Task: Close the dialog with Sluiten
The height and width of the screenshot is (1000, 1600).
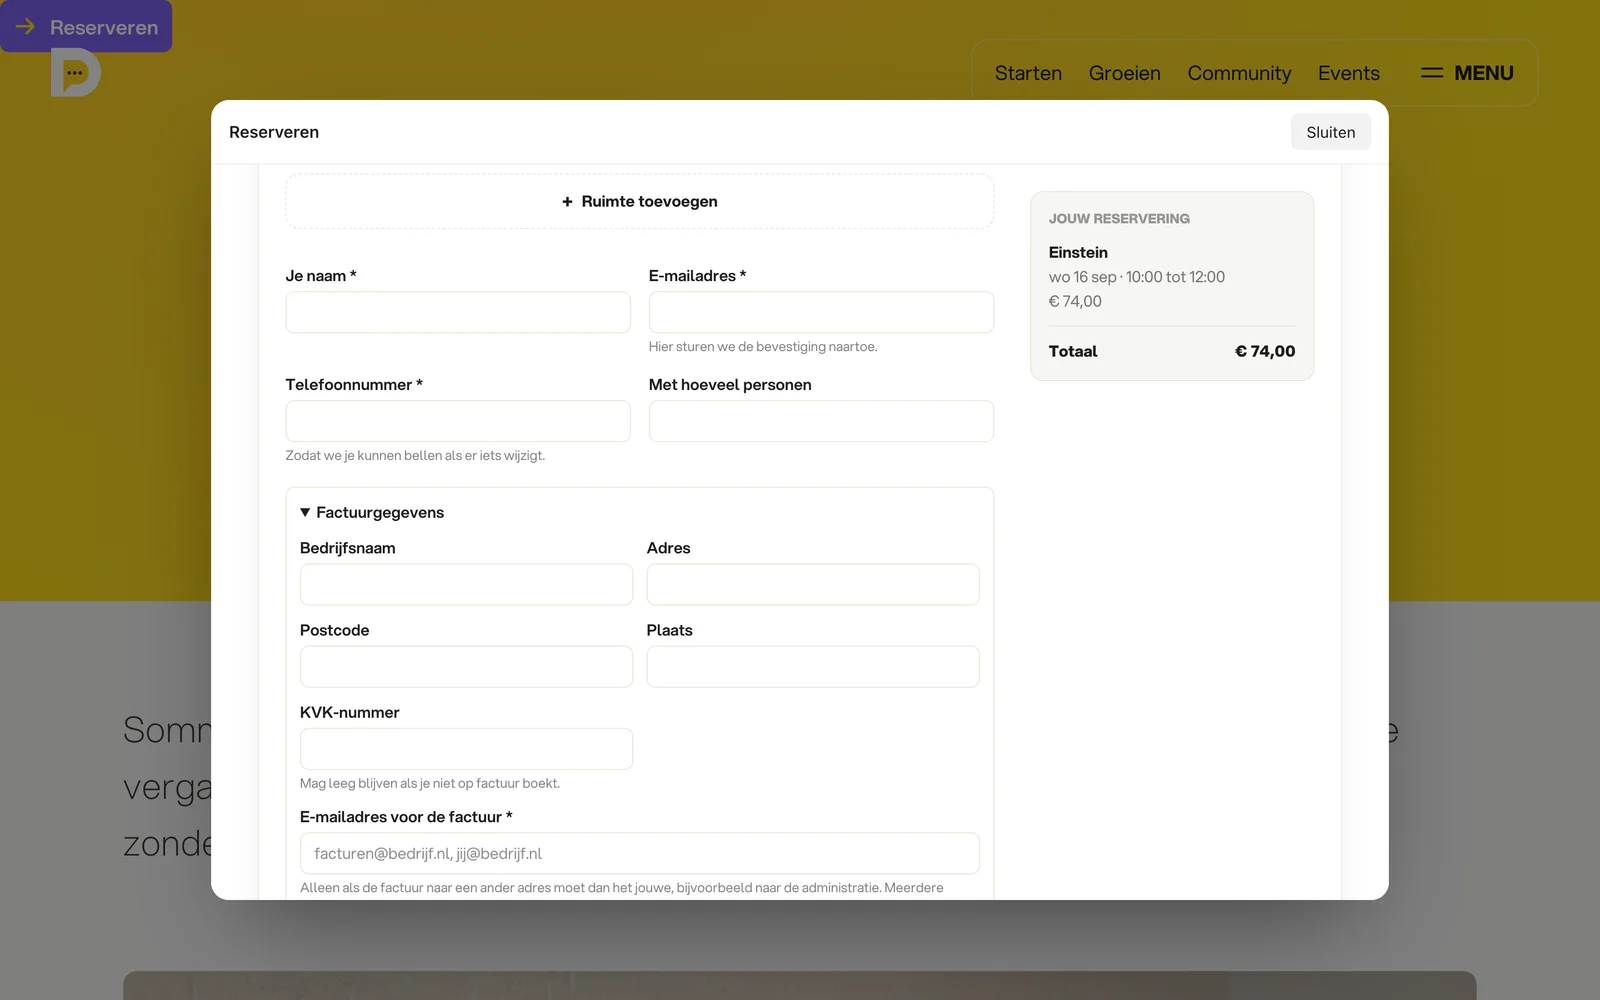Action: click(x=1330, y=132)
